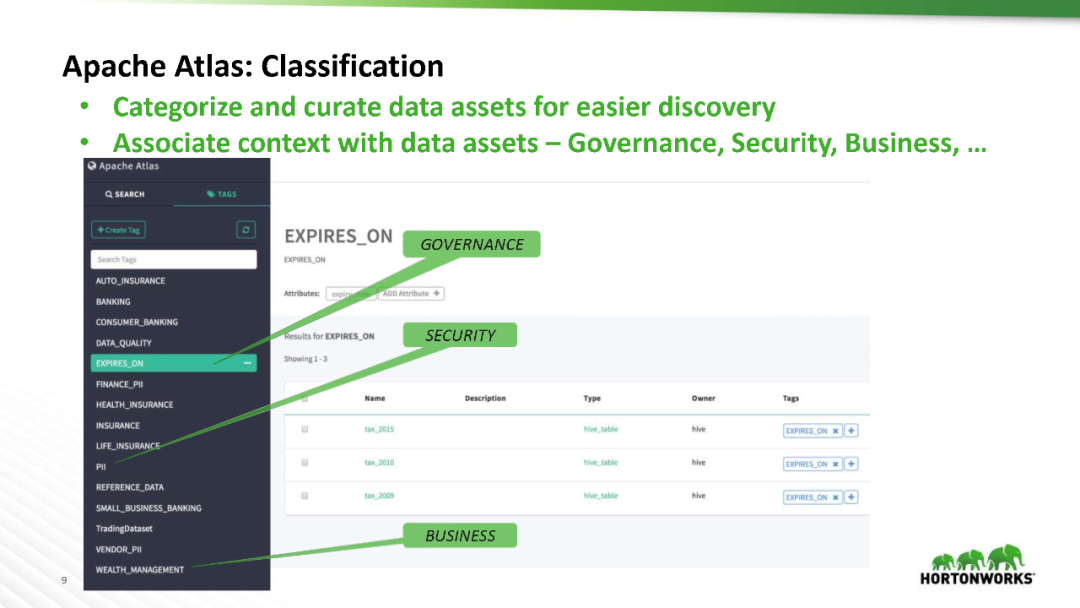Select the DATA_QUALITY tag

pos(123,343)
